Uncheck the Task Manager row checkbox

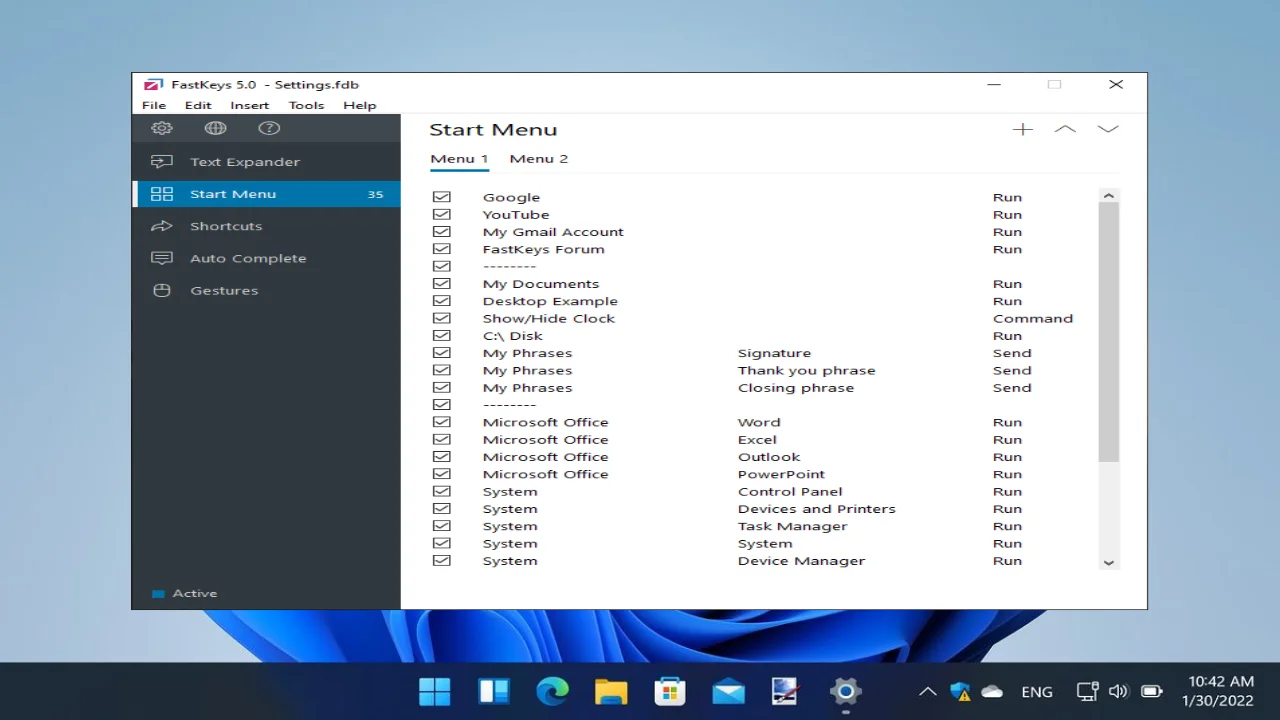click(441, 526)
